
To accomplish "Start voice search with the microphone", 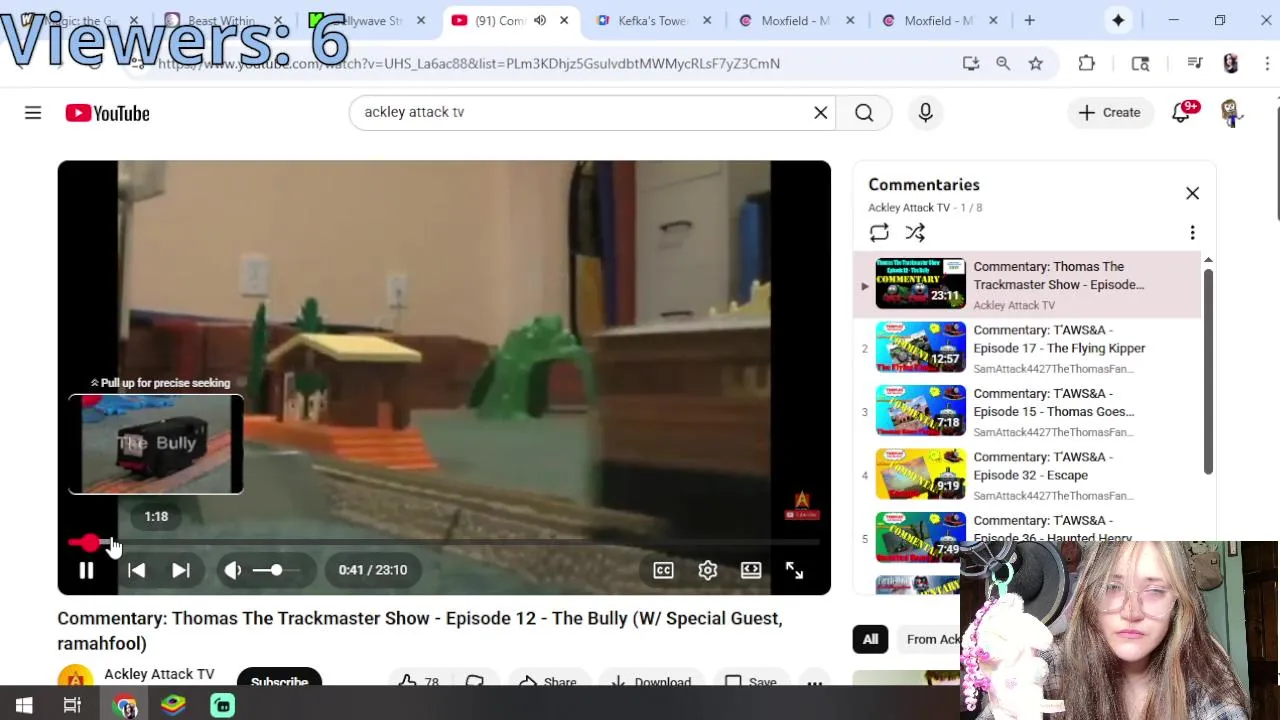I will pos(925,113).
